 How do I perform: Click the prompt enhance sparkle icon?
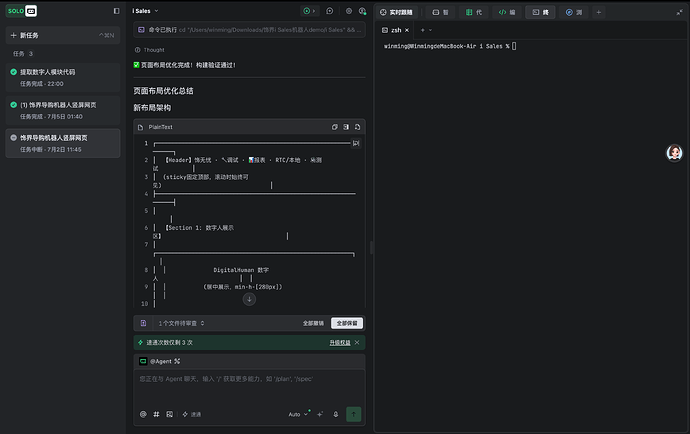pos(320,414)
